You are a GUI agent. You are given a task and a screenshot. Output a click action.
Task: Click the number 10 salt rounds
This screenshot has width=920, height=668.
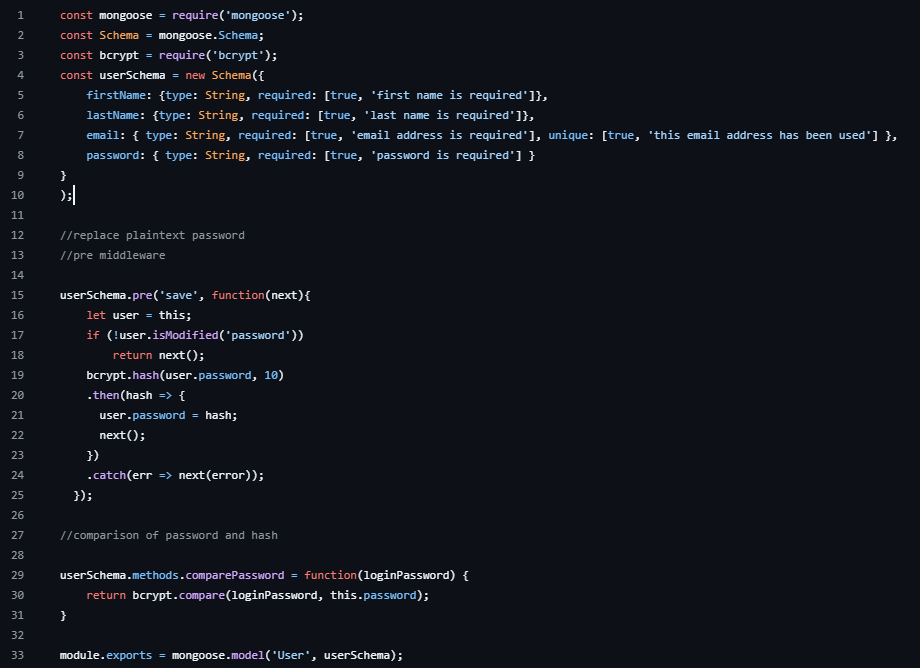click(271, 375)
